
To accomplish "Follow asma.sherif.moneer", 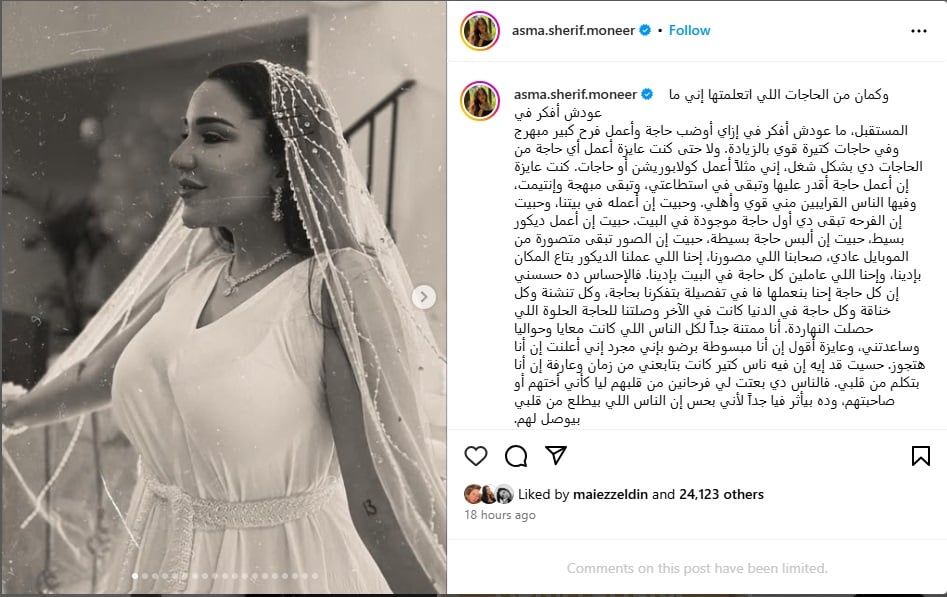I will (689, 30).
